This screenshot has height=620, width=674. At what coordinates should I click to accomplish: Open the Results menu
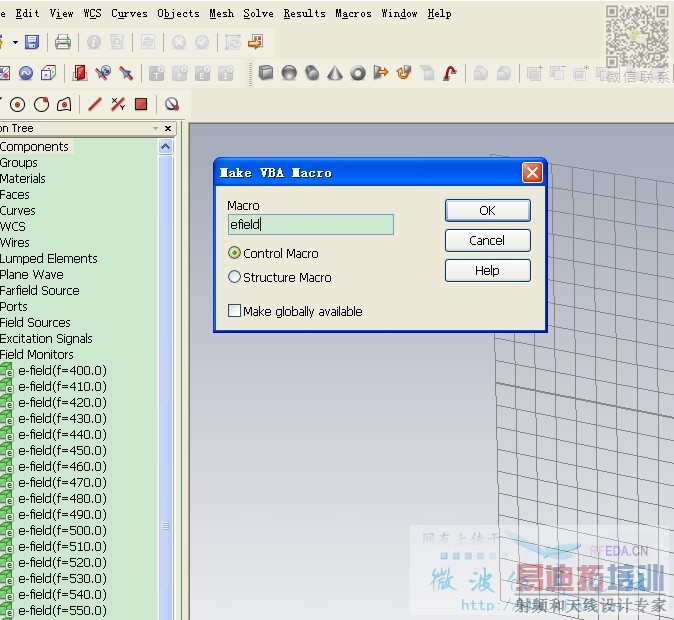coord(305,13)
